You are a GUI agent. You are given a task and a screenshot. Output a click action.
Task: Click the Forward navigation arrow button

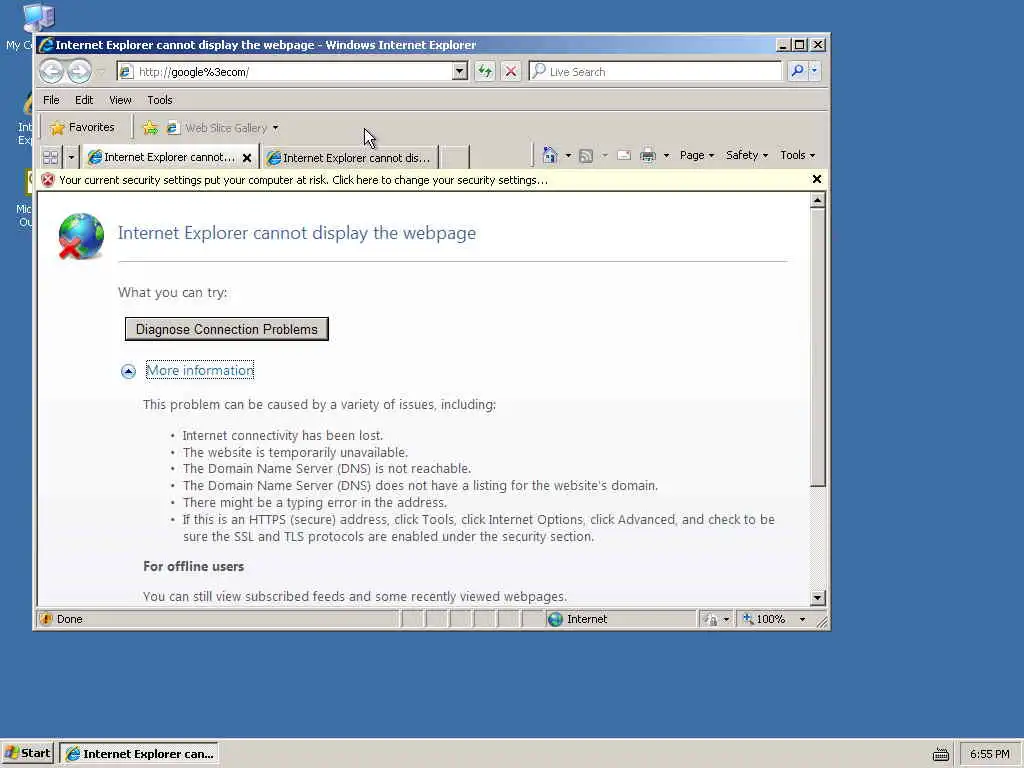pyautogui.click(x=79, y=71)
